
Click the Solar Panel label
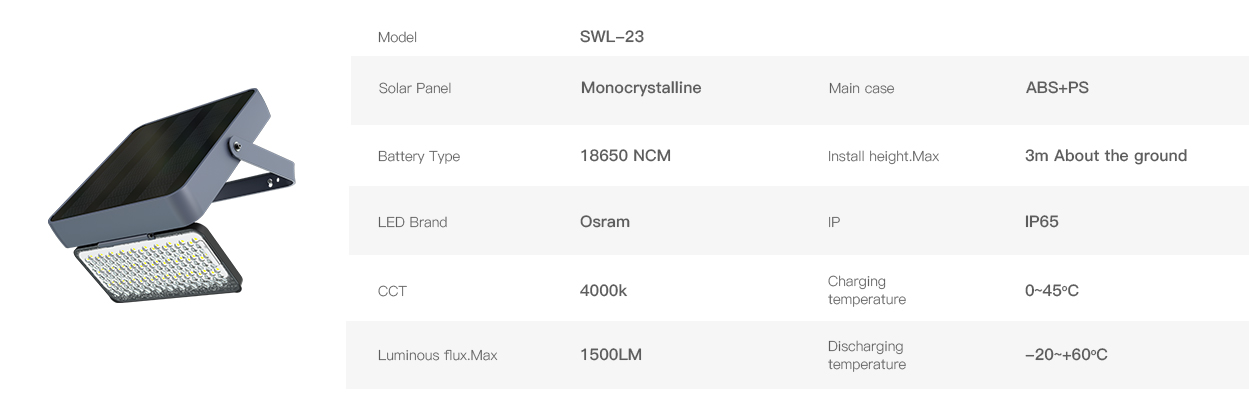point(415,88)
